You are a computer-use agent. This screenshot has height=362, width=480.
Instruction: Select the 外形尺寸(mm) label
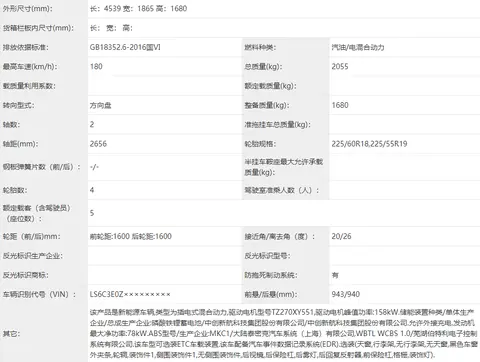point(28,9)
